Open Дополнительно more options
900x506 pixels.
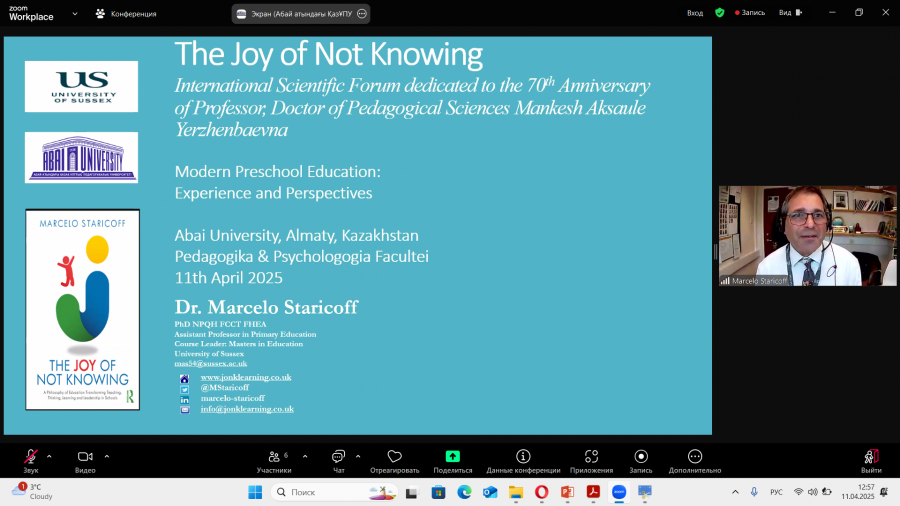(695, 461)
